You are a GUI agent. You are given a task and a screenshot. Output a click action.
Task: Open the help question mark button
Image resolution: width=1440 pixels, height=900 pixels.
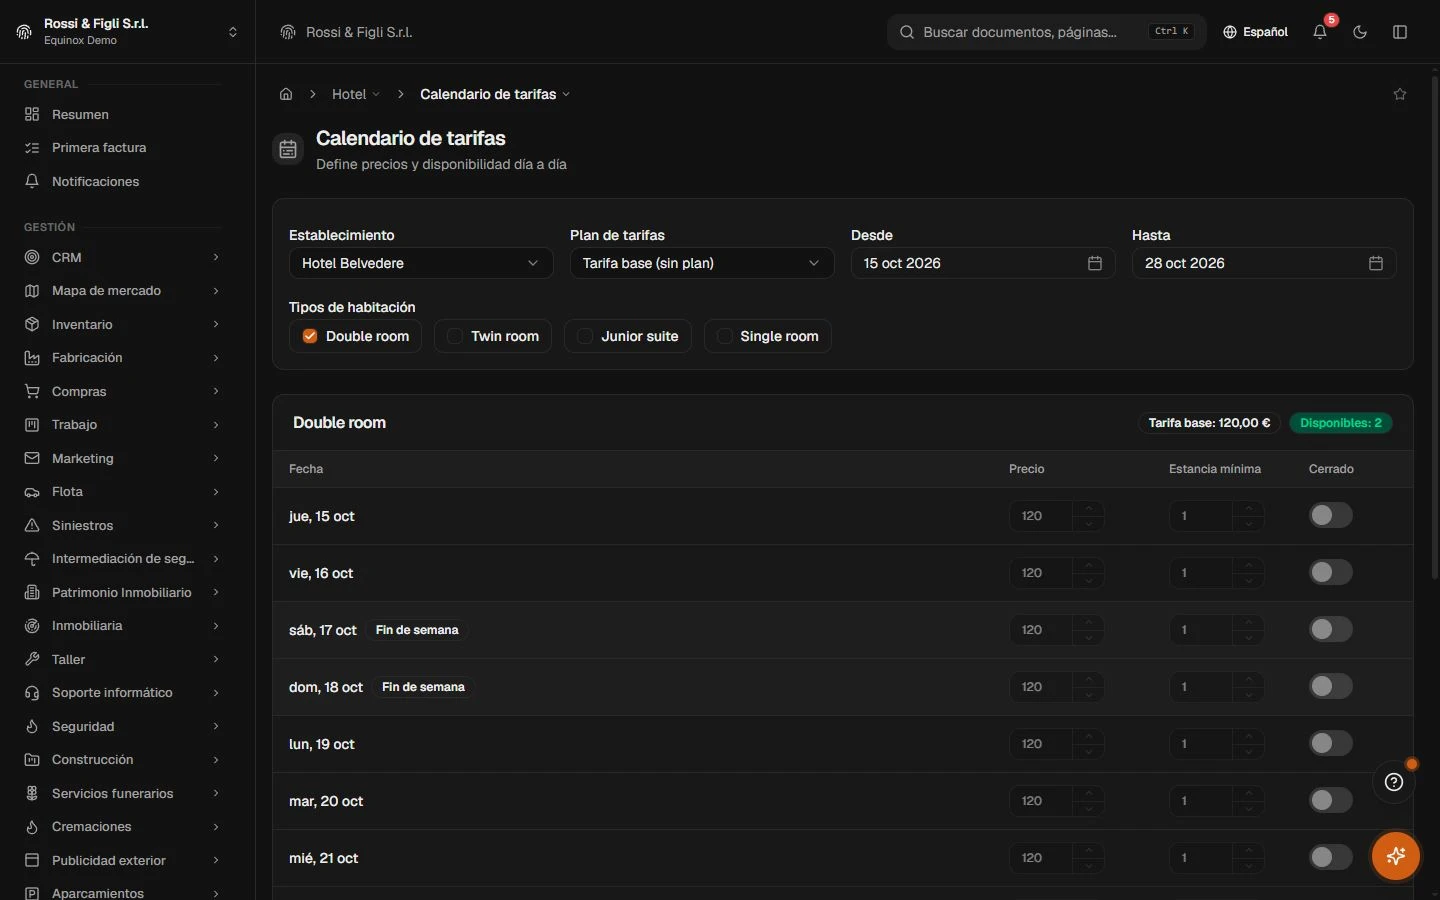click(1394, 782)
